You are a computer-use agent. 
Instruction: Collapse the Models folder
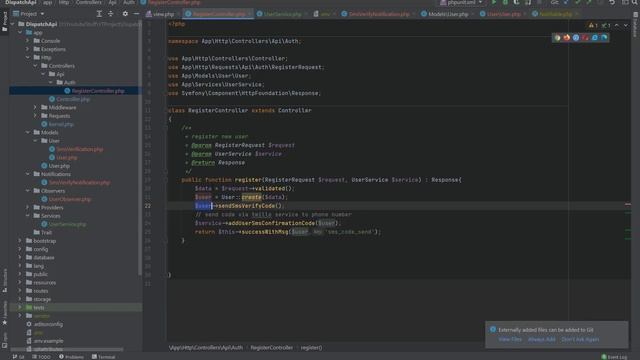tap(28, 132)
